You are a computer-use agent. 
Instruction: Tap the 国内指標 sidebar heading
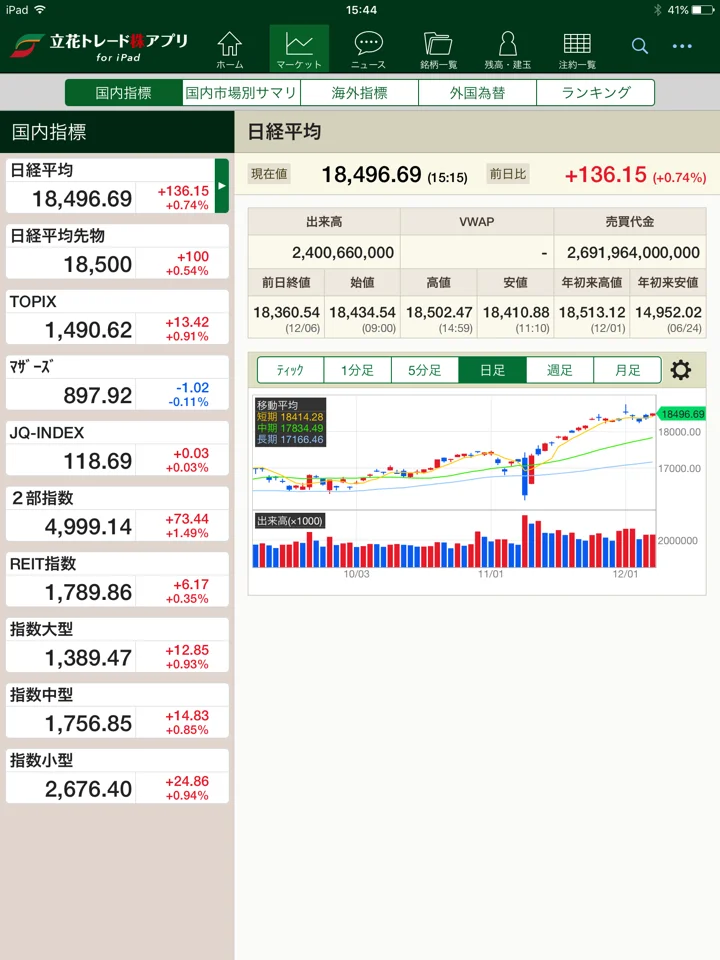click(x=49, y=132)
